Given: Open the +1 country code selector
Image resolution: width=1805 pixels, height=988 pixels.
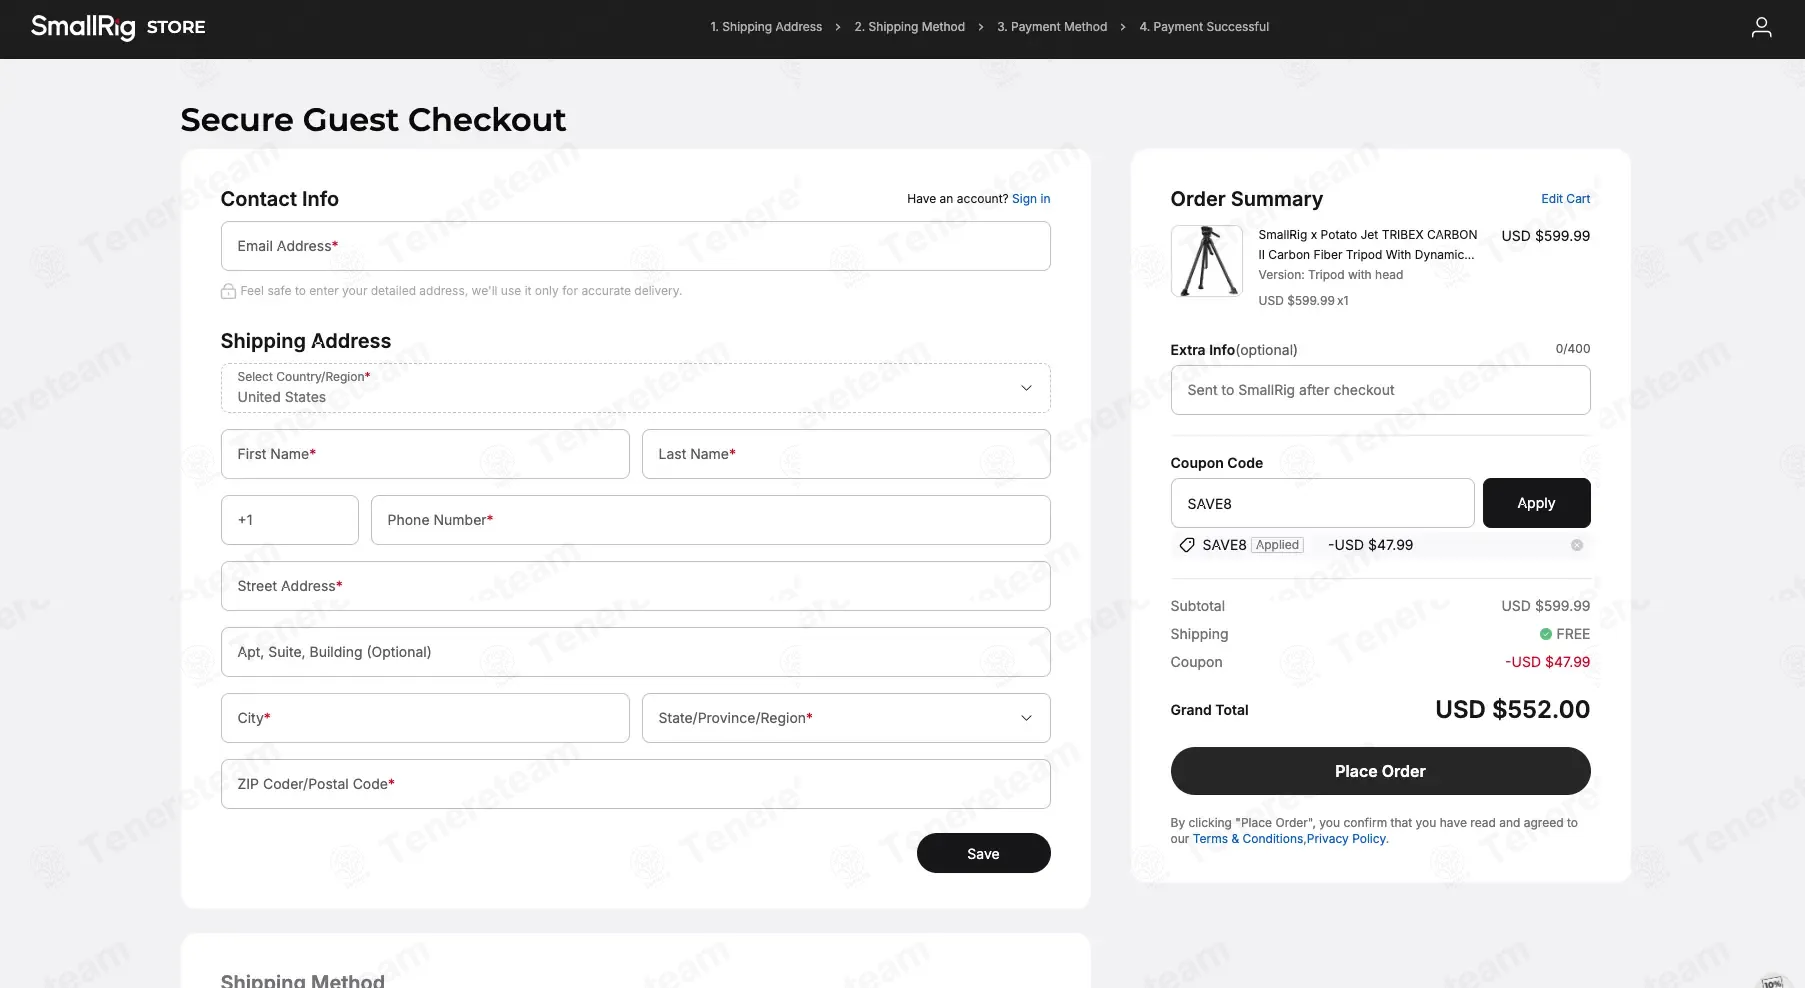Looking at the screenshot, I should pyautogui.click(x=289, y=520).
